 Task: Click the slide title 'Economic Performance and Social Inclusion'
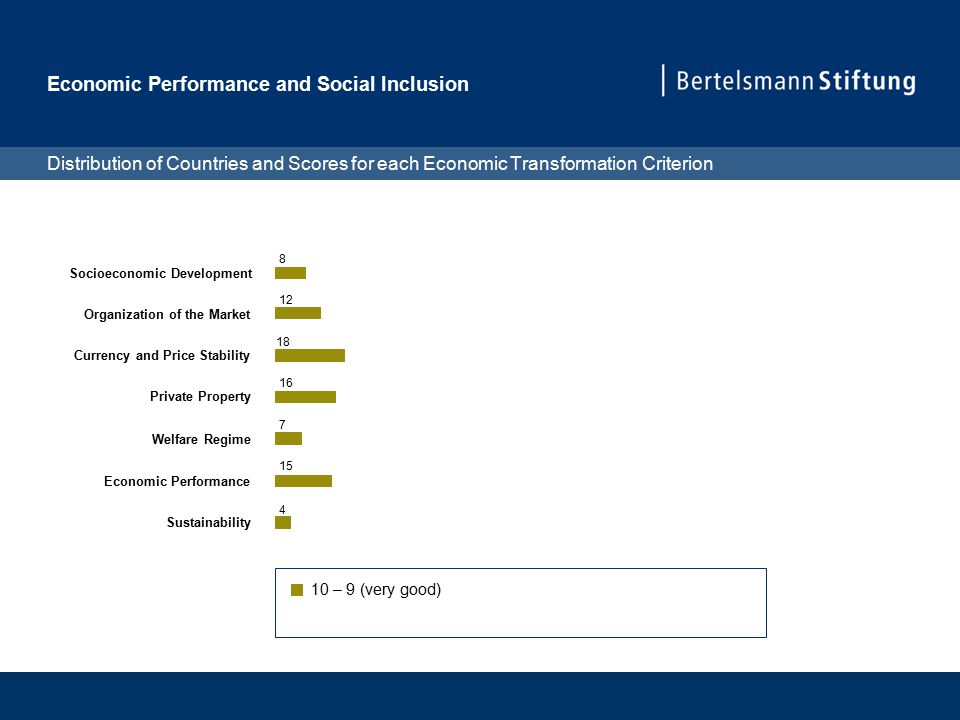click(258, 84)
